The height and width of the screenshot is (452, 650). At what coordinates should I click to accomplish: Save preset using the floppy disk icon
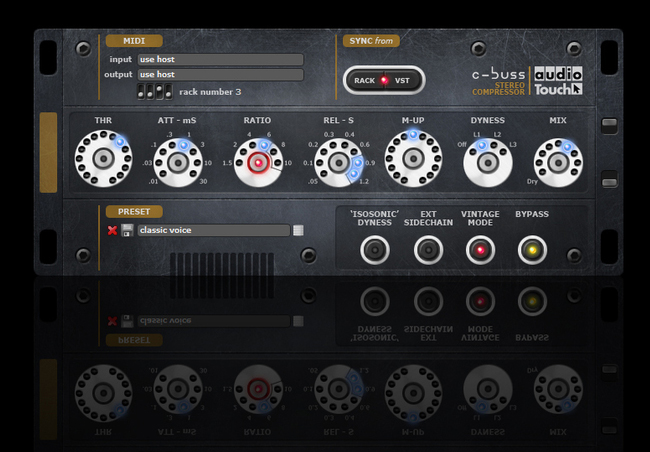click(127, 230)
